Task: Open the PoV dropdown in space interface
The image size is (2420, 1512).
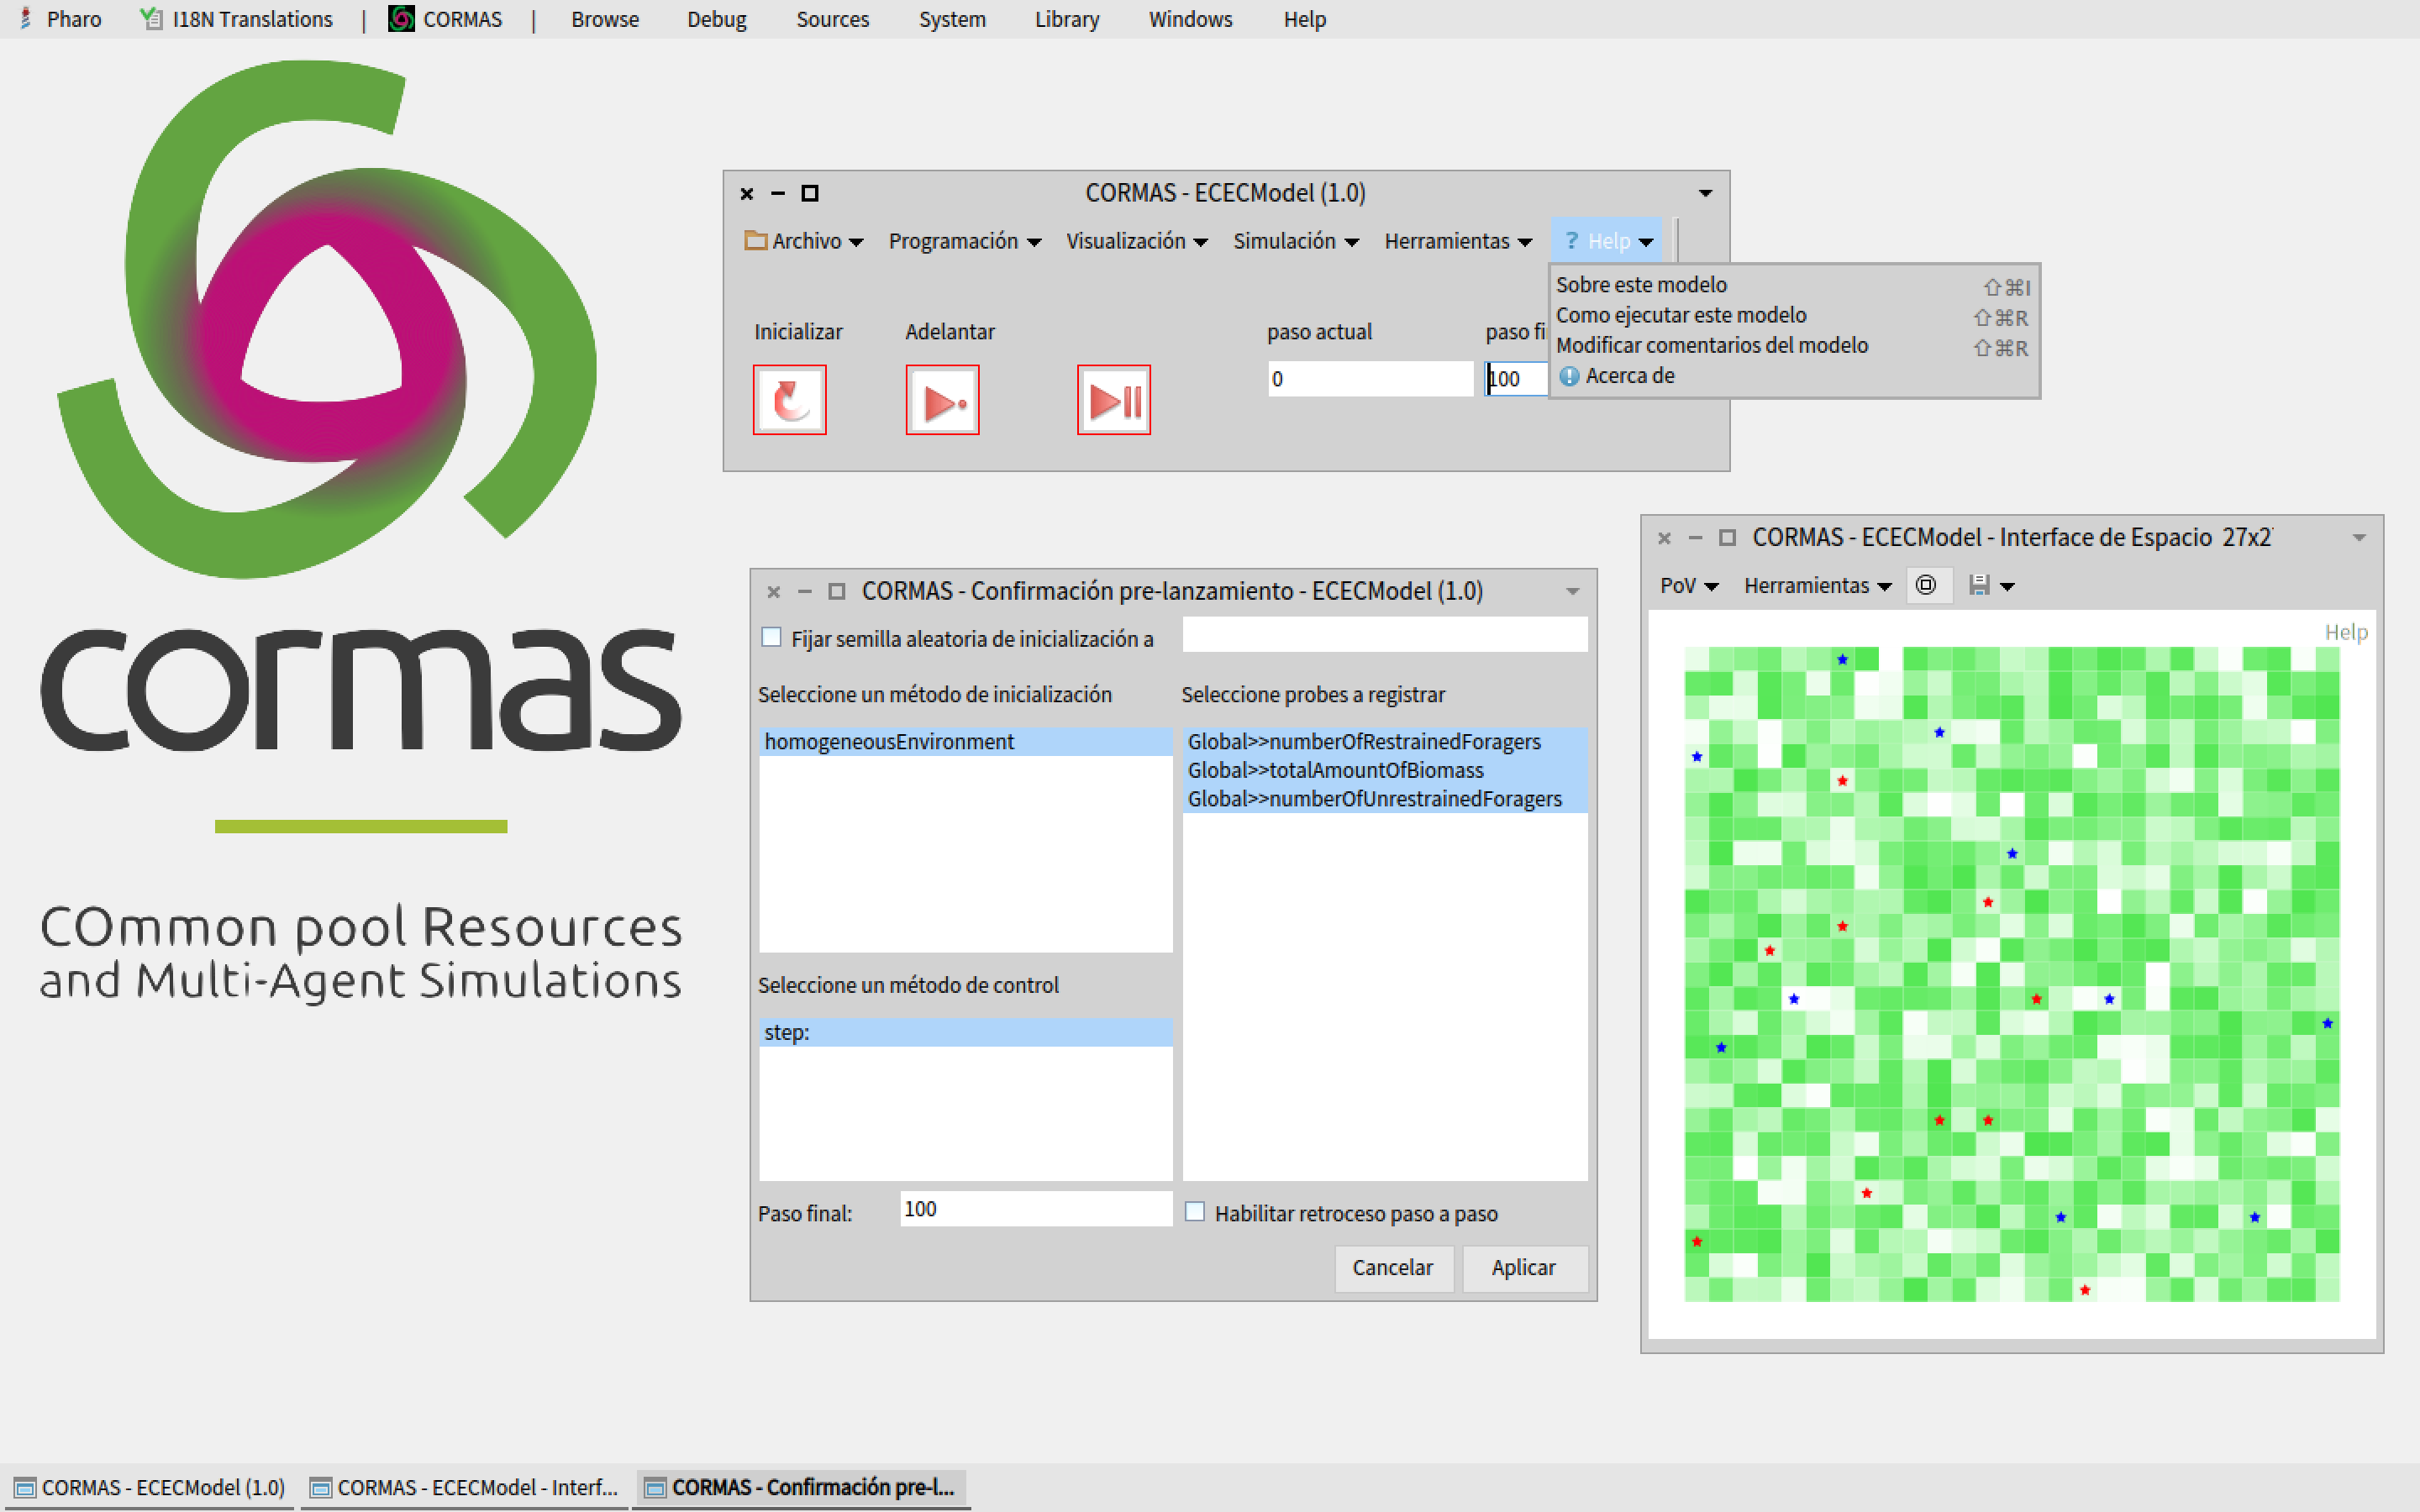Action: (1688, 586)
